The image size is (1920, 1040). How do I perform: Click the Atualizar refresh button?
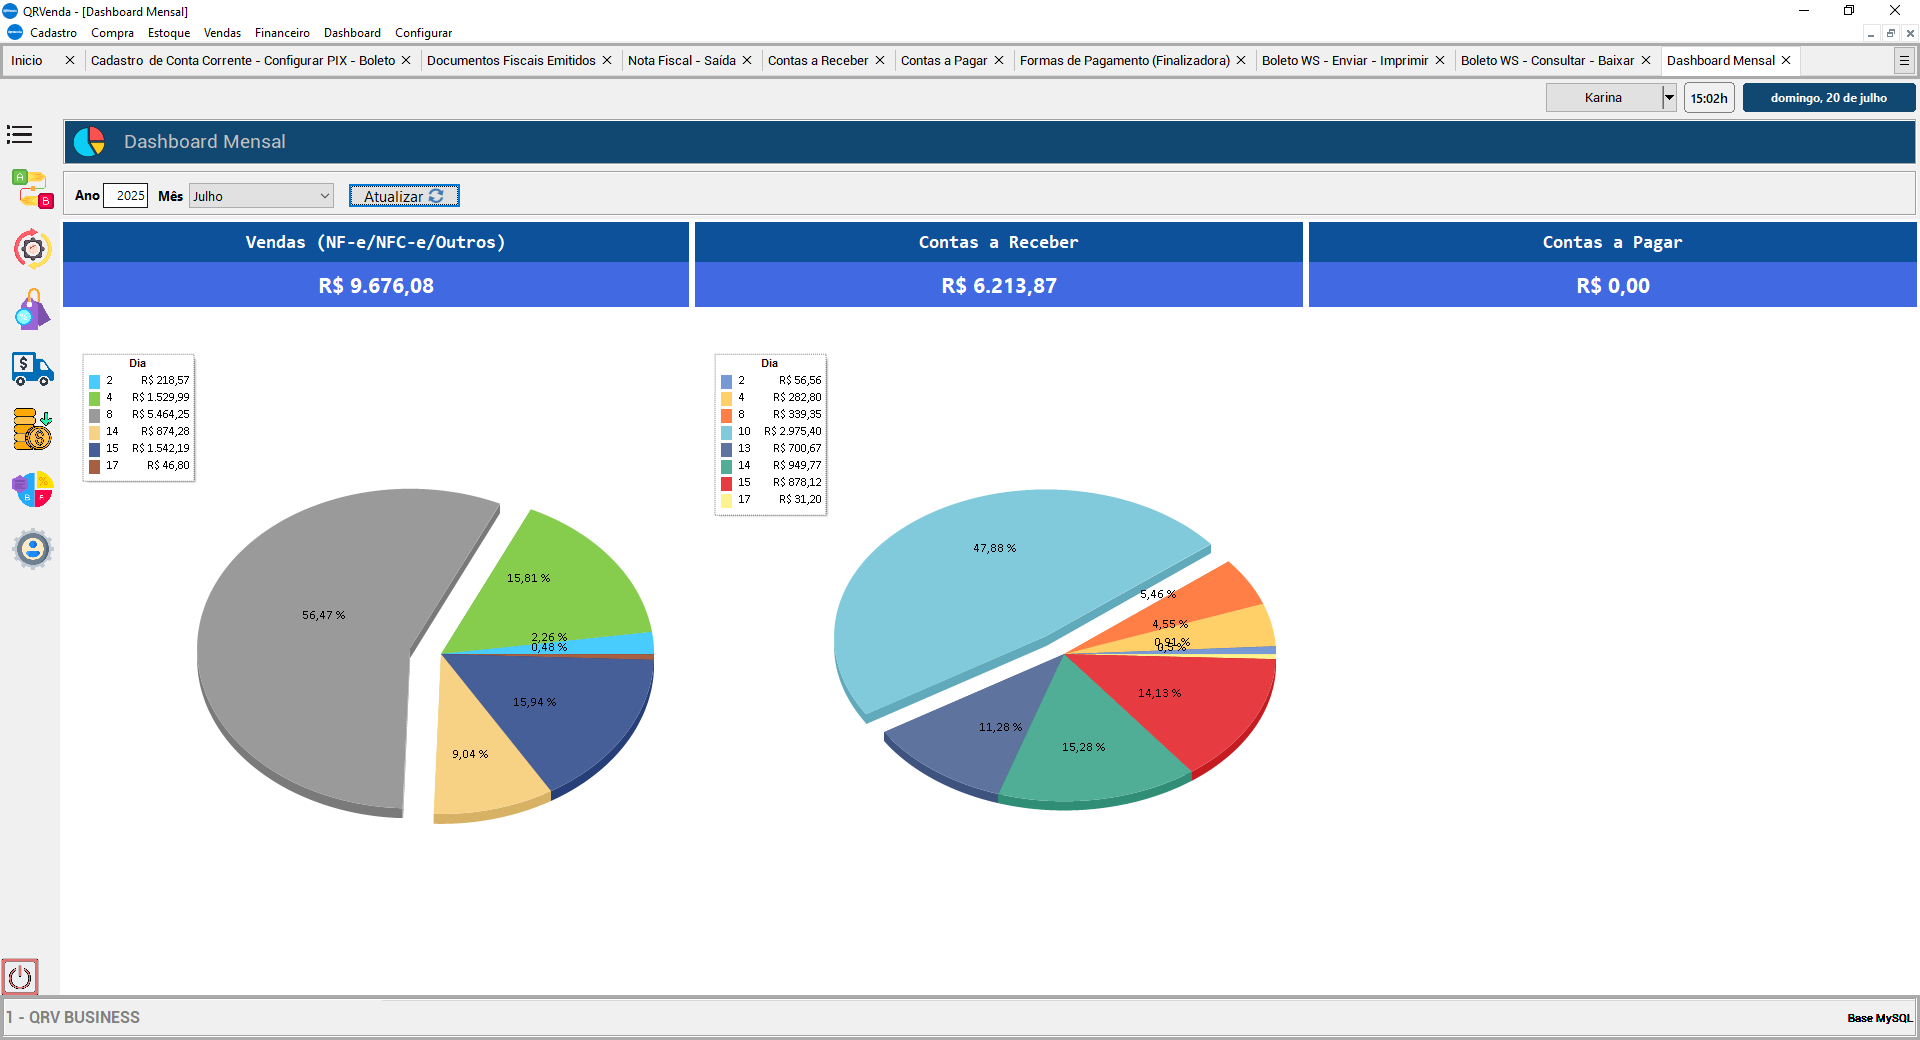click(x=404, y=196)
